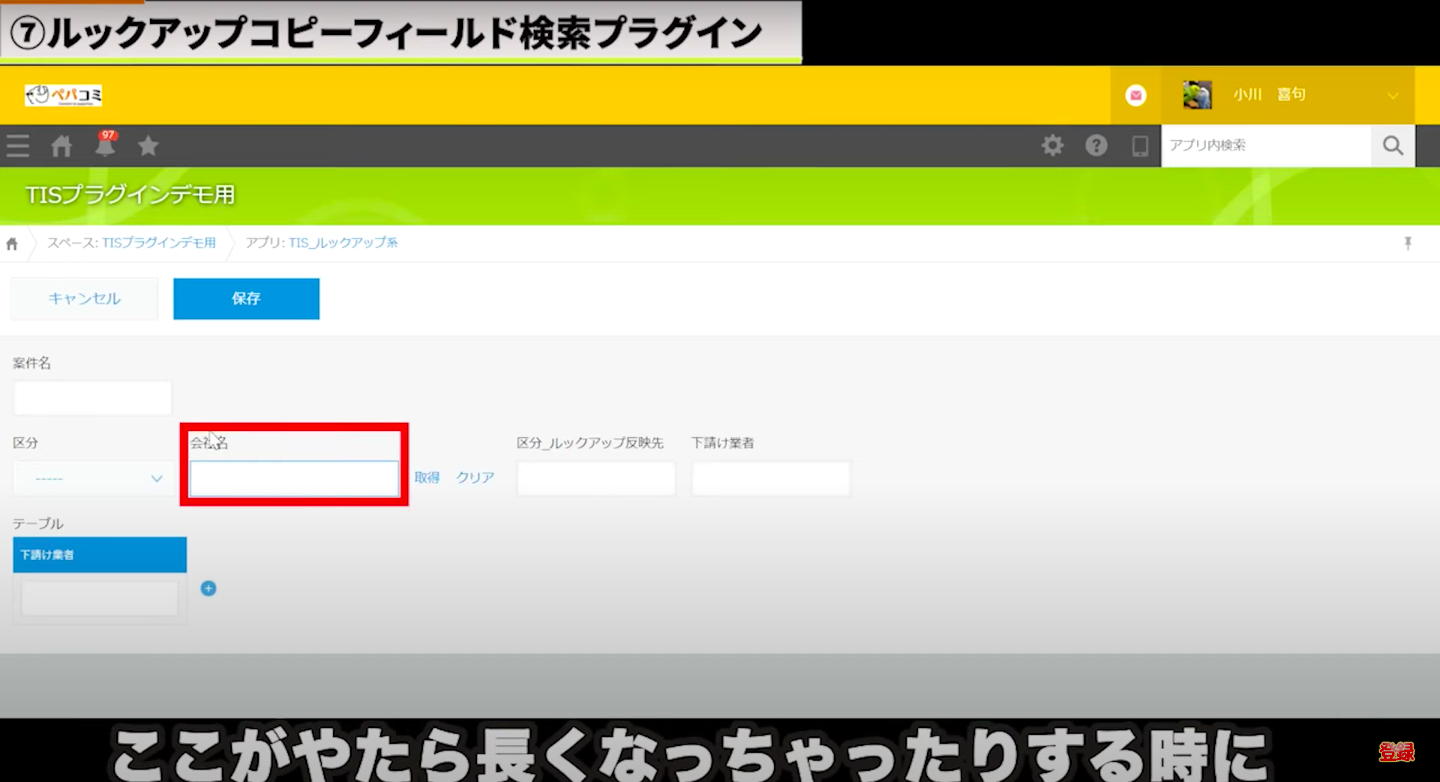Click the pin icon on breadcrumb bar
1440x782 pixels.
[x=1408, y=243]
